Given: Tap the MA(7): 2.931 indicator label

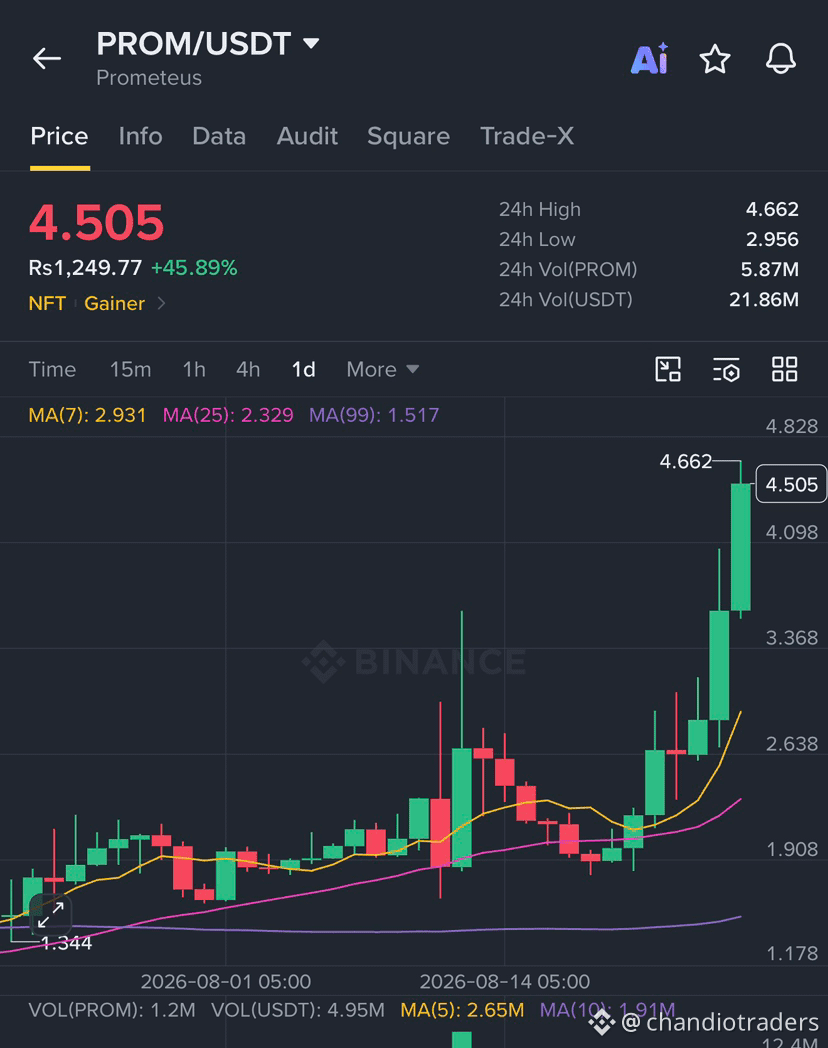Looking at the screenshot, I should (87, 415).
